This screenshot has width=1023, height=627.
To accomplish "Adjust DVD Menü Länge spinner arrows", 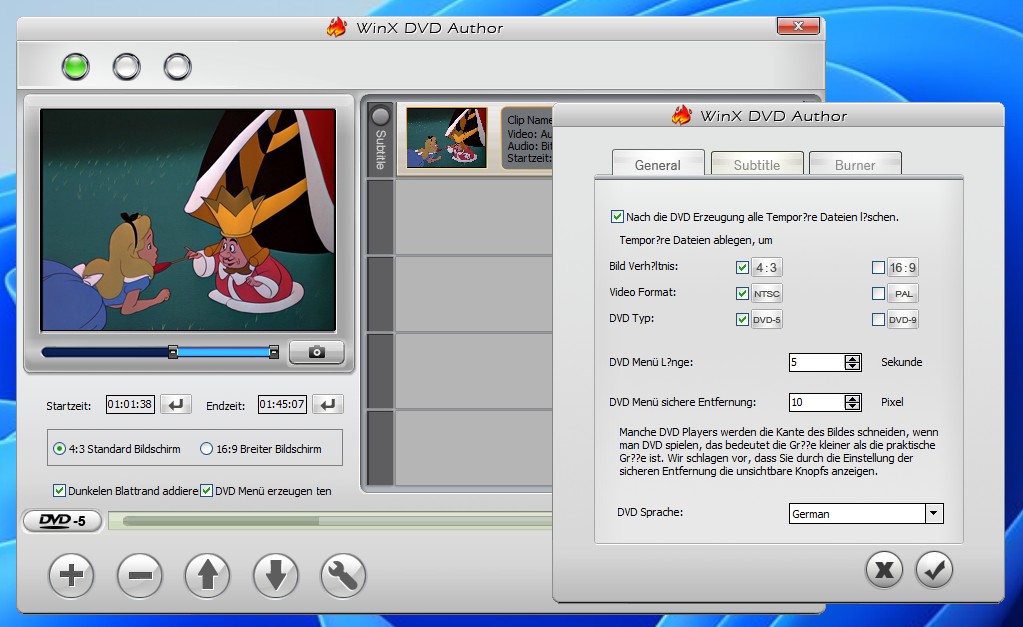I will [x=852, y=362].
